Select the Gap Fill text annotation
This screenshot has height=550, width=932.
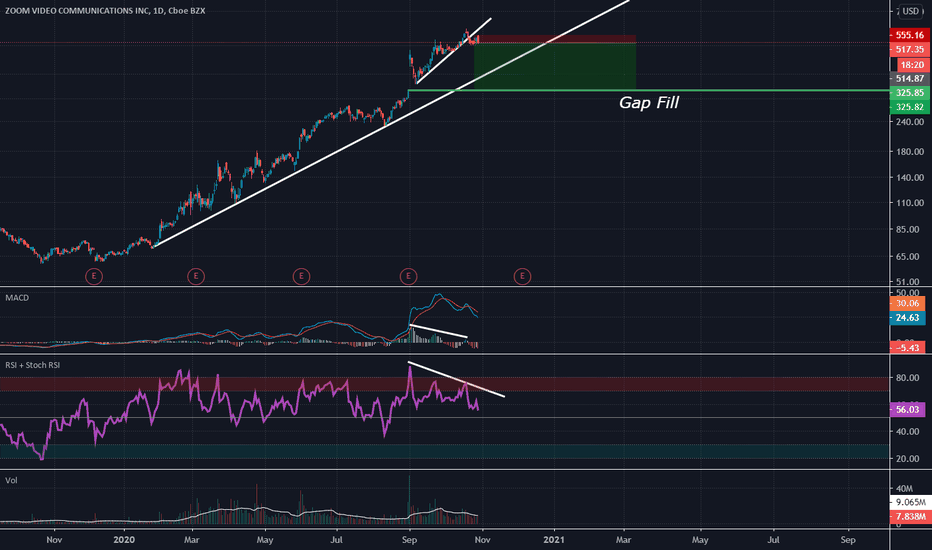coord(648,103)
